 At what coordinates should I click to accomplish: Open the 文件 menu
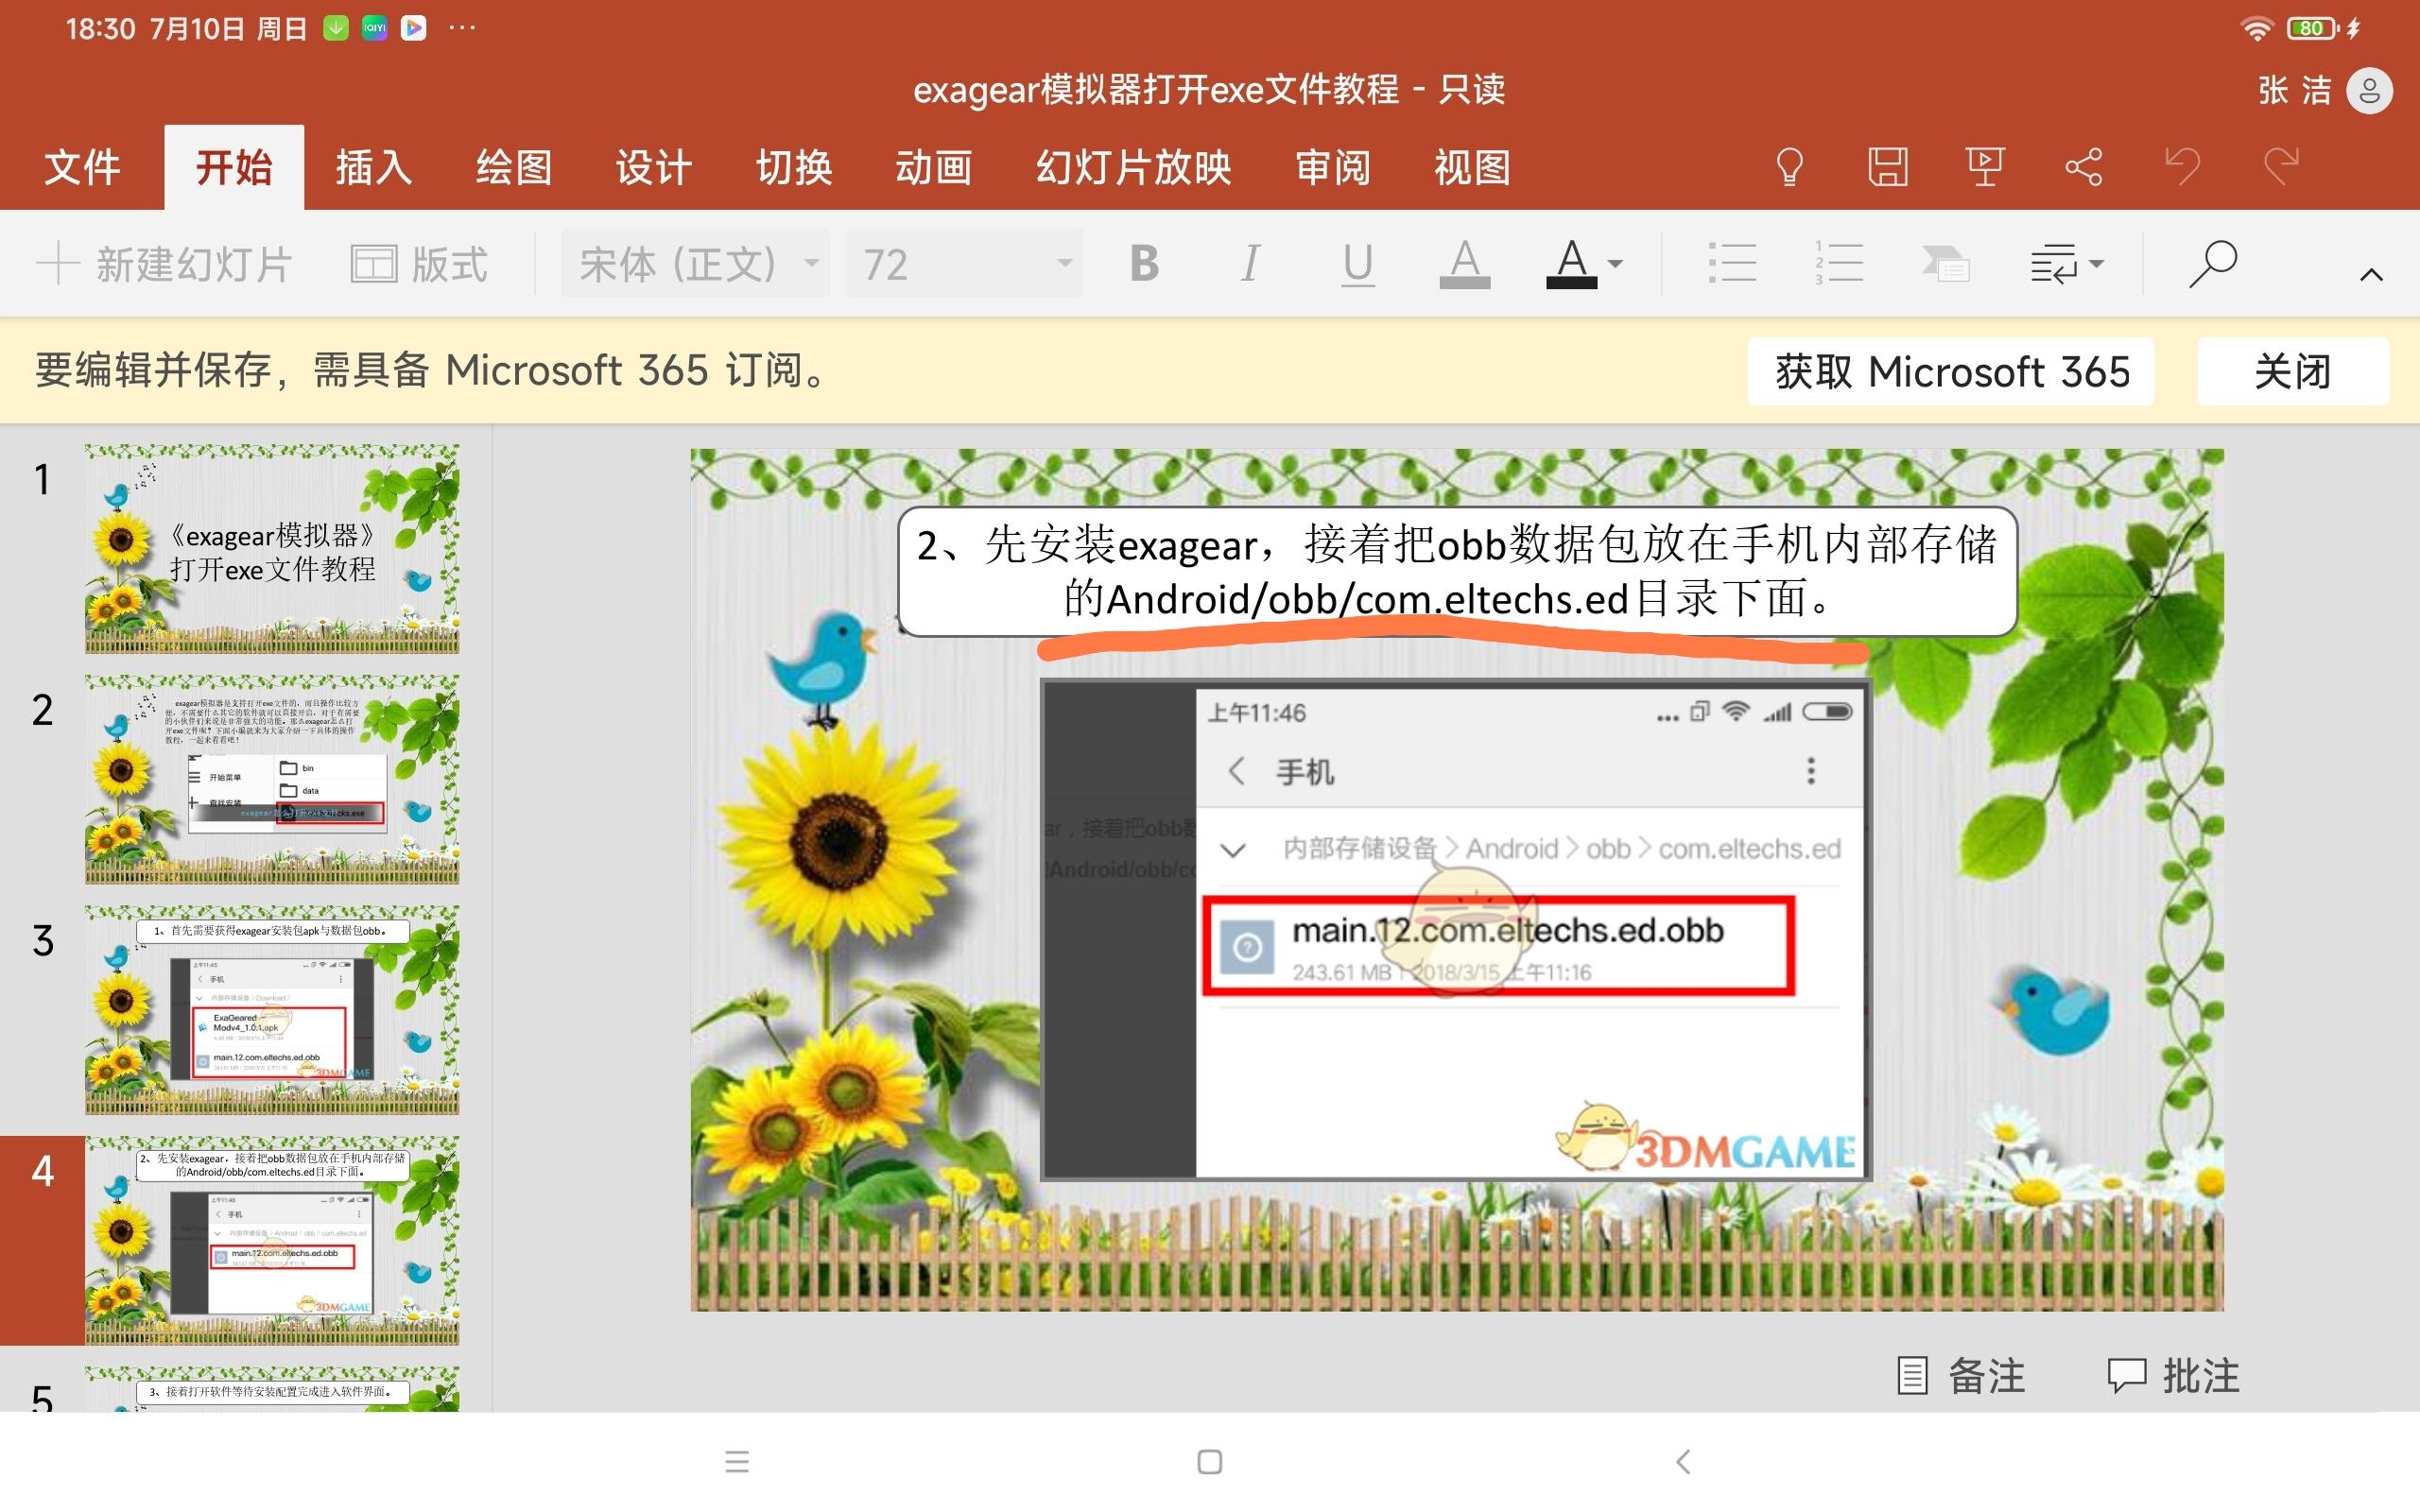[82, 167]
